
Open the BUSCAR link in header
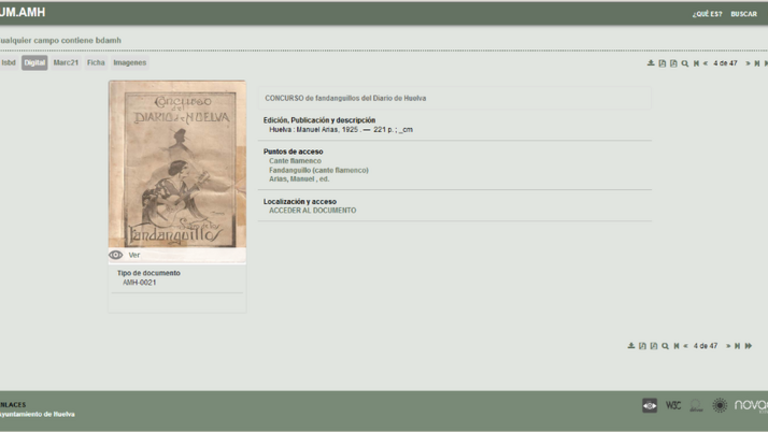click(x=743, y=14)
